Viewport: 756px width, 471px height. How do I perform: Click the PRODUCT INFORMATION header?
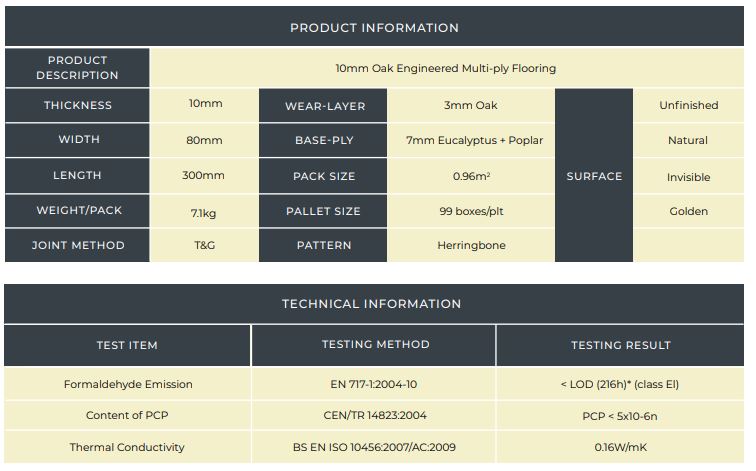tap(374, 27)
